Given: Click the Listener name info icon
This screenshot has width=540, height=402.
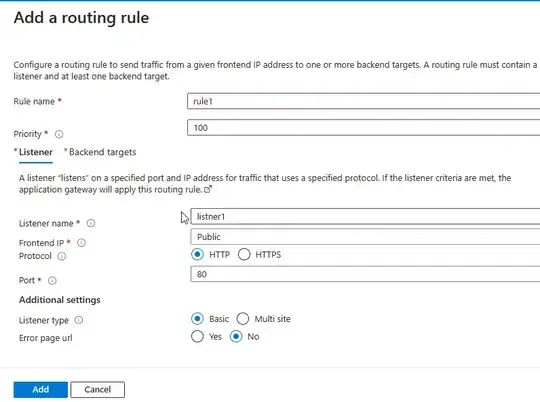Looking at the screenshot, I should [x=91, y=223].
